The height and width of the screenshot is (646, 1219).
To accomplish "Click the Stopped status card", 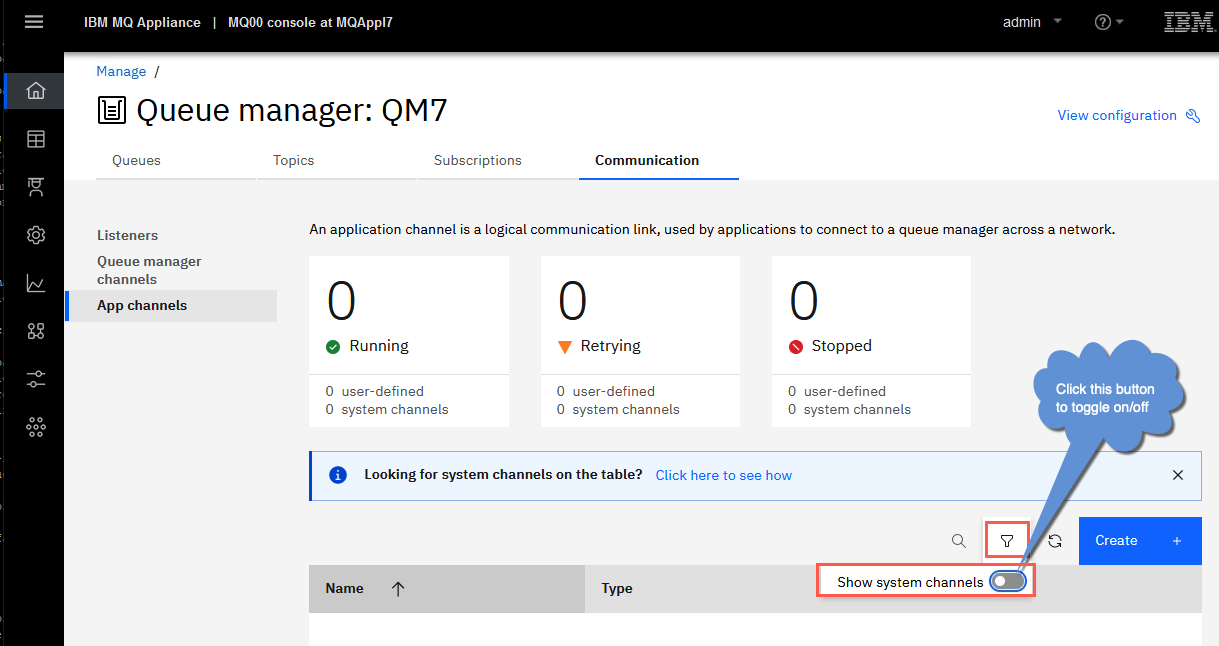I will point(871,341).
